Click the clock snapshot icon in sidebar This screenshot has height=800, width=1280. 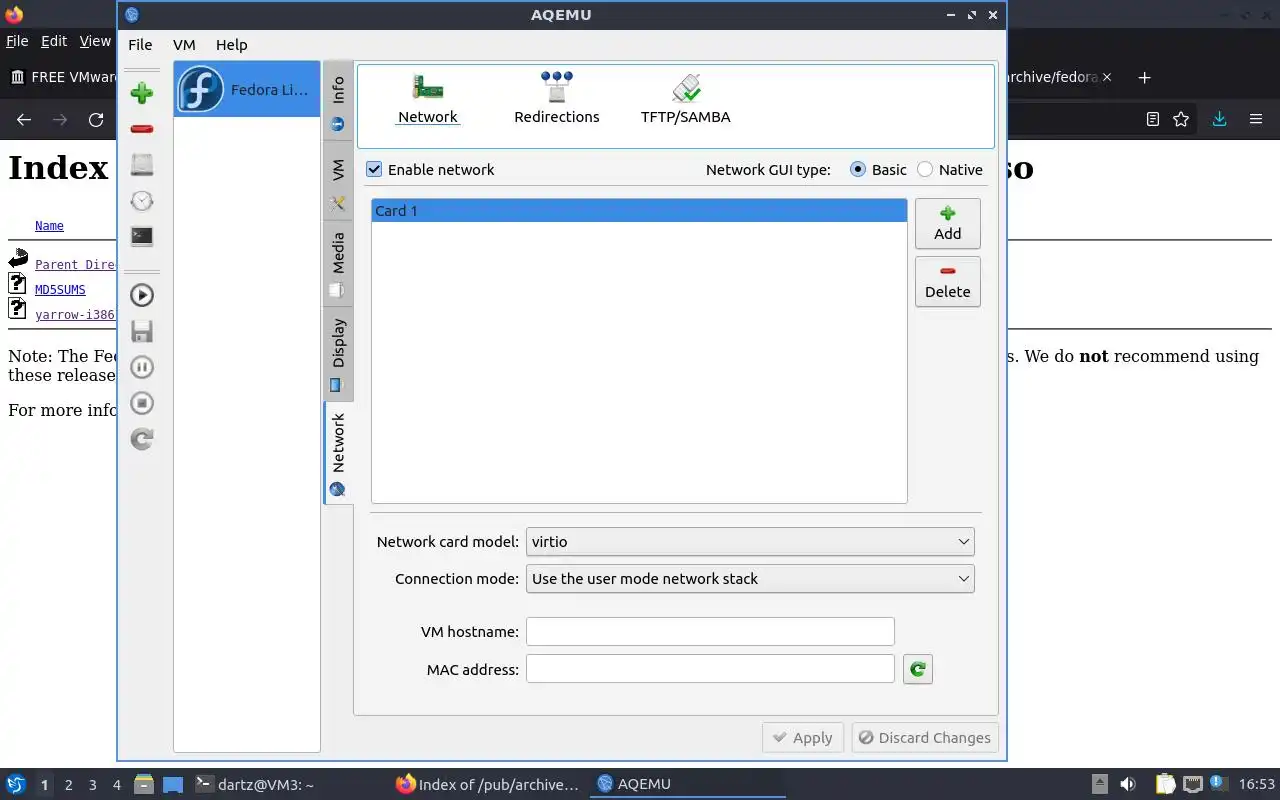point(142,201)
